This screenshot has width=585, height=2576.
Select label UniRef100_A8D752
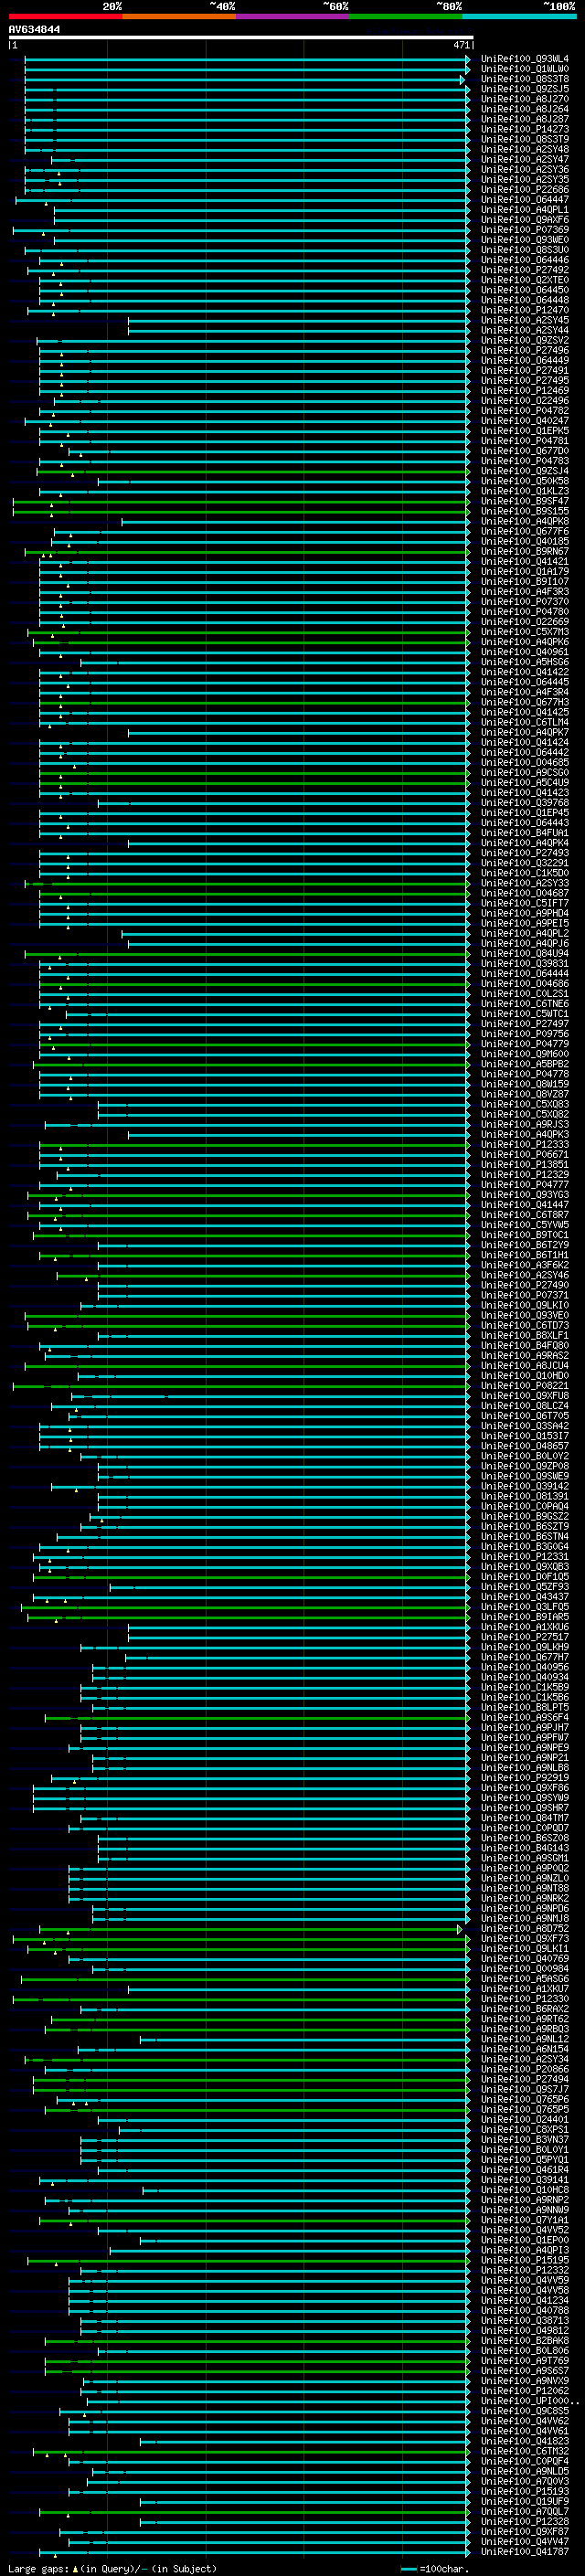524,1928
